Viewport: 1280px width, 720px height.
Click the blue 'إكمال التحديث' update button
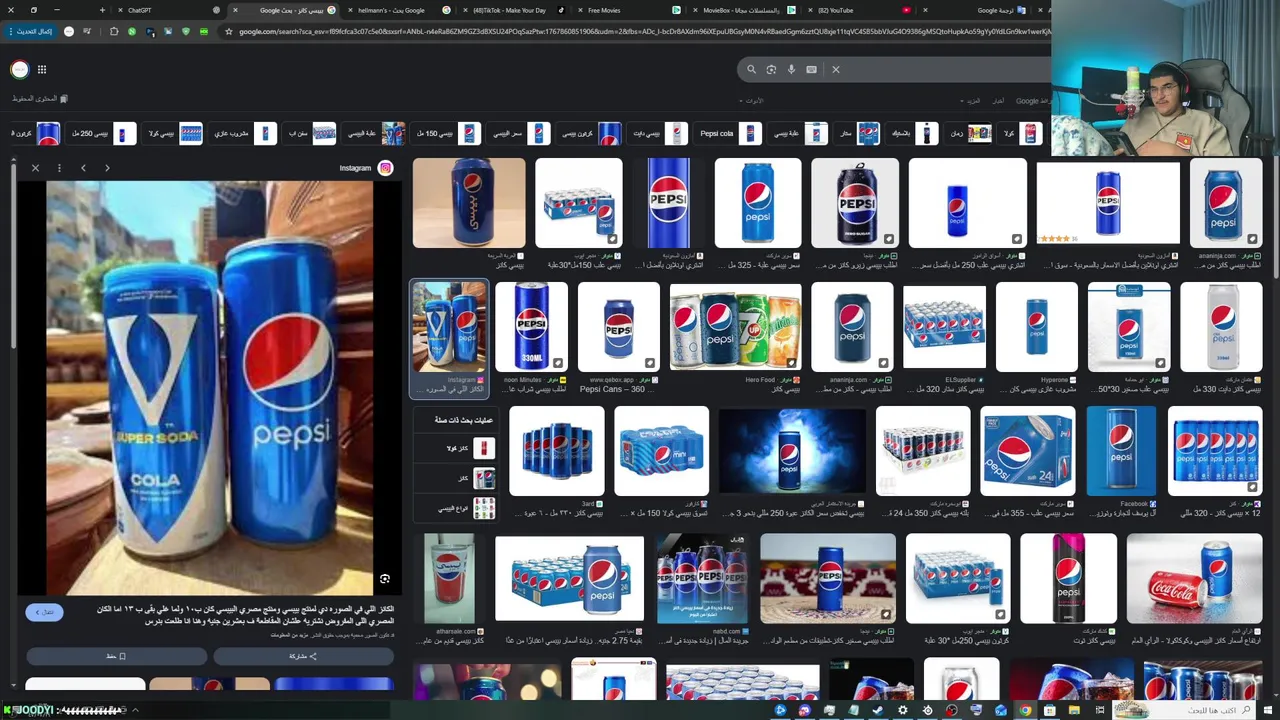[x=31, y=32]
